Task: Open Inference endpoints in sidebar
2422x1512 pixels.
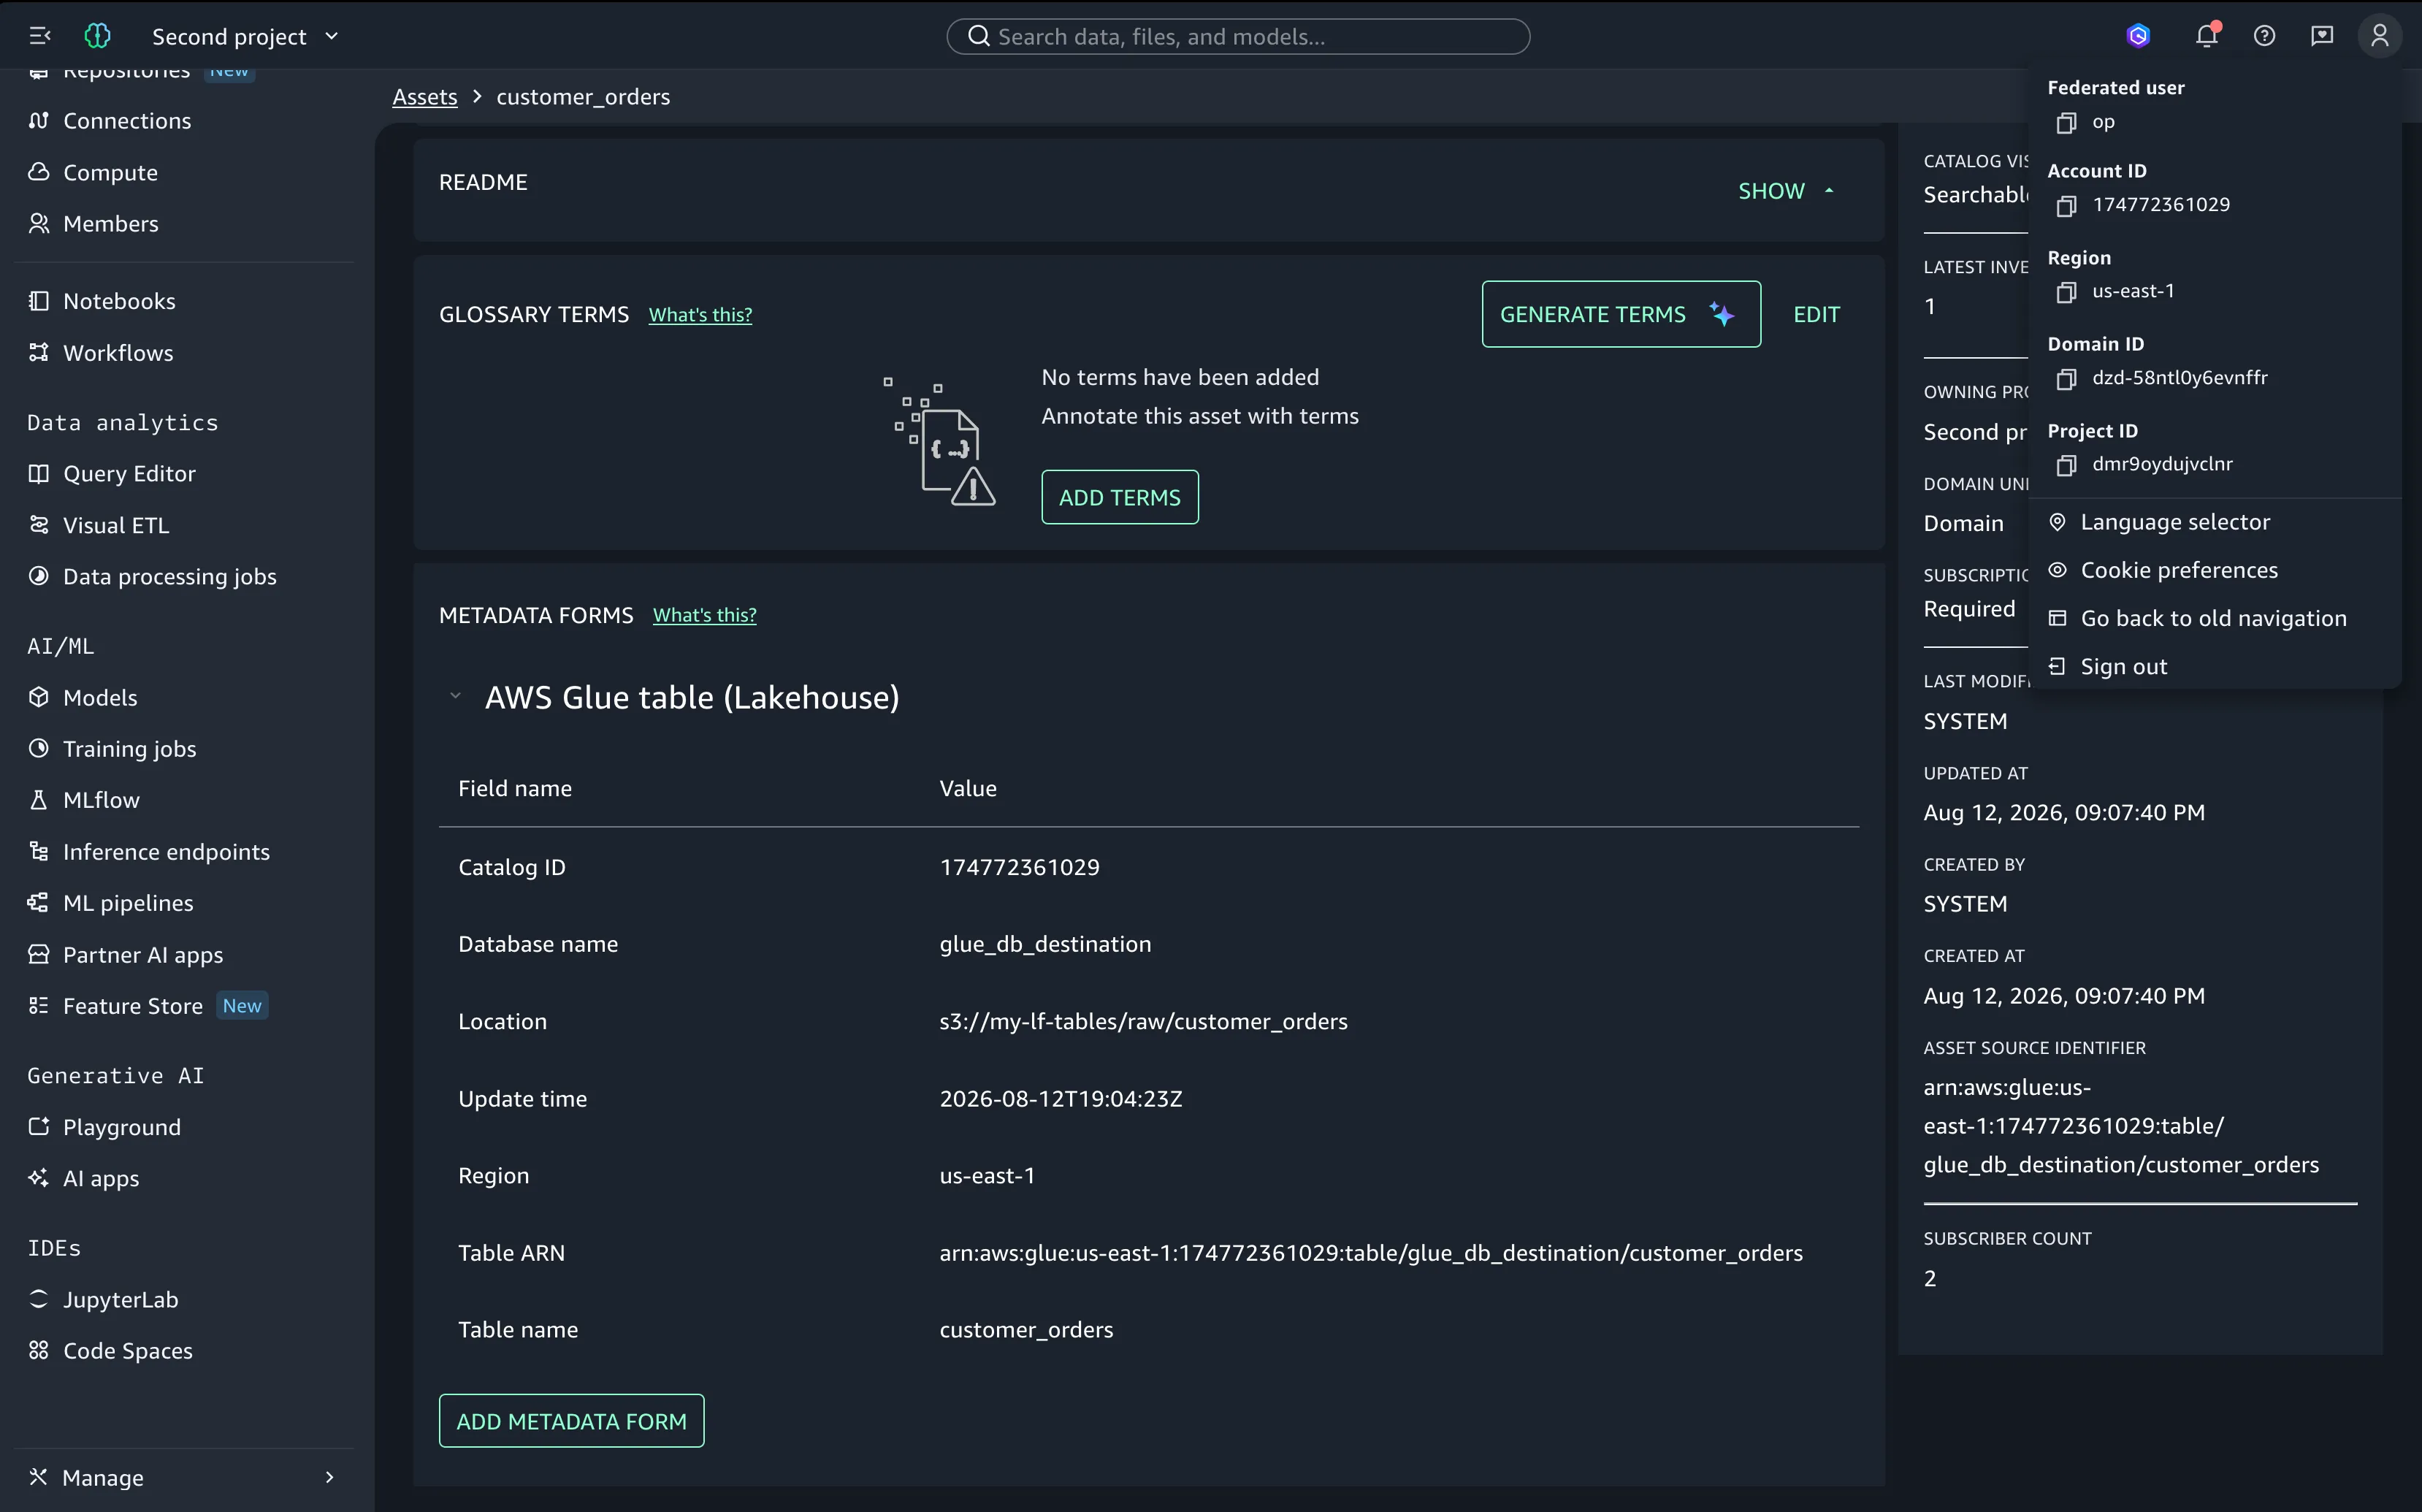Action: point(166,852)
